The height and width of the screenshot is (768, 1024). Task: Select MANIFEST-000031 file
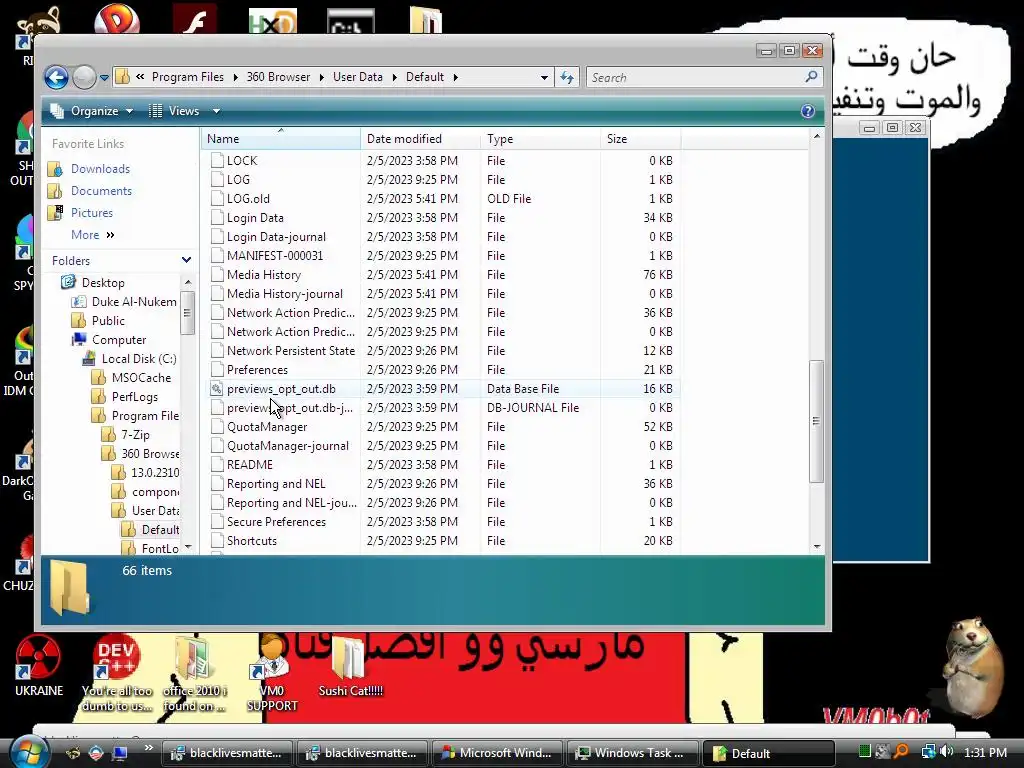click(x=274, y=255)
